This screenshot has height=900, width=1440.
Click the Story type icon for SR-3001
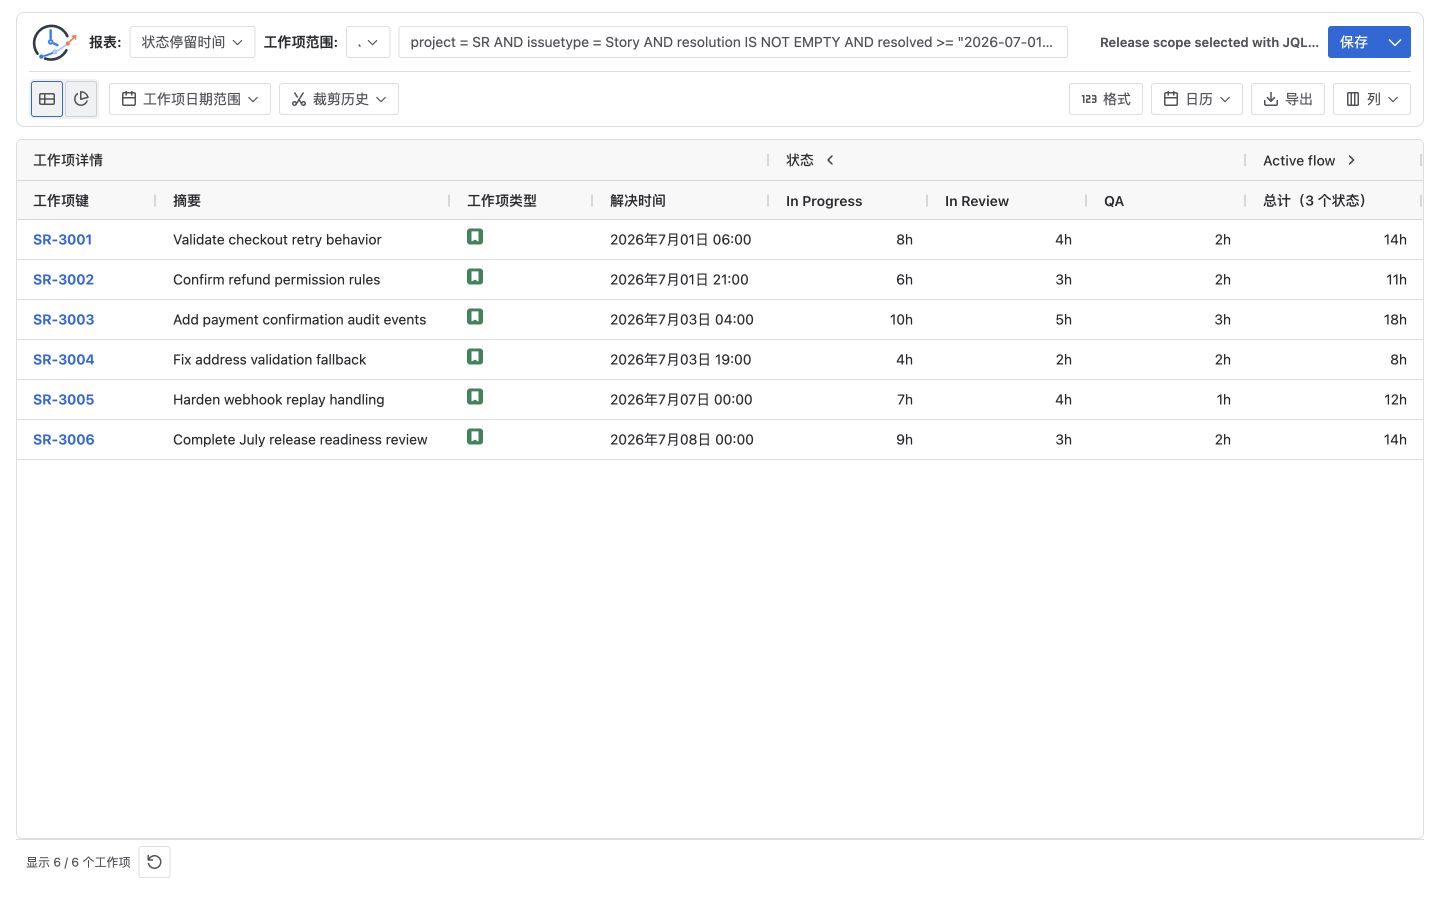(475, 237)
